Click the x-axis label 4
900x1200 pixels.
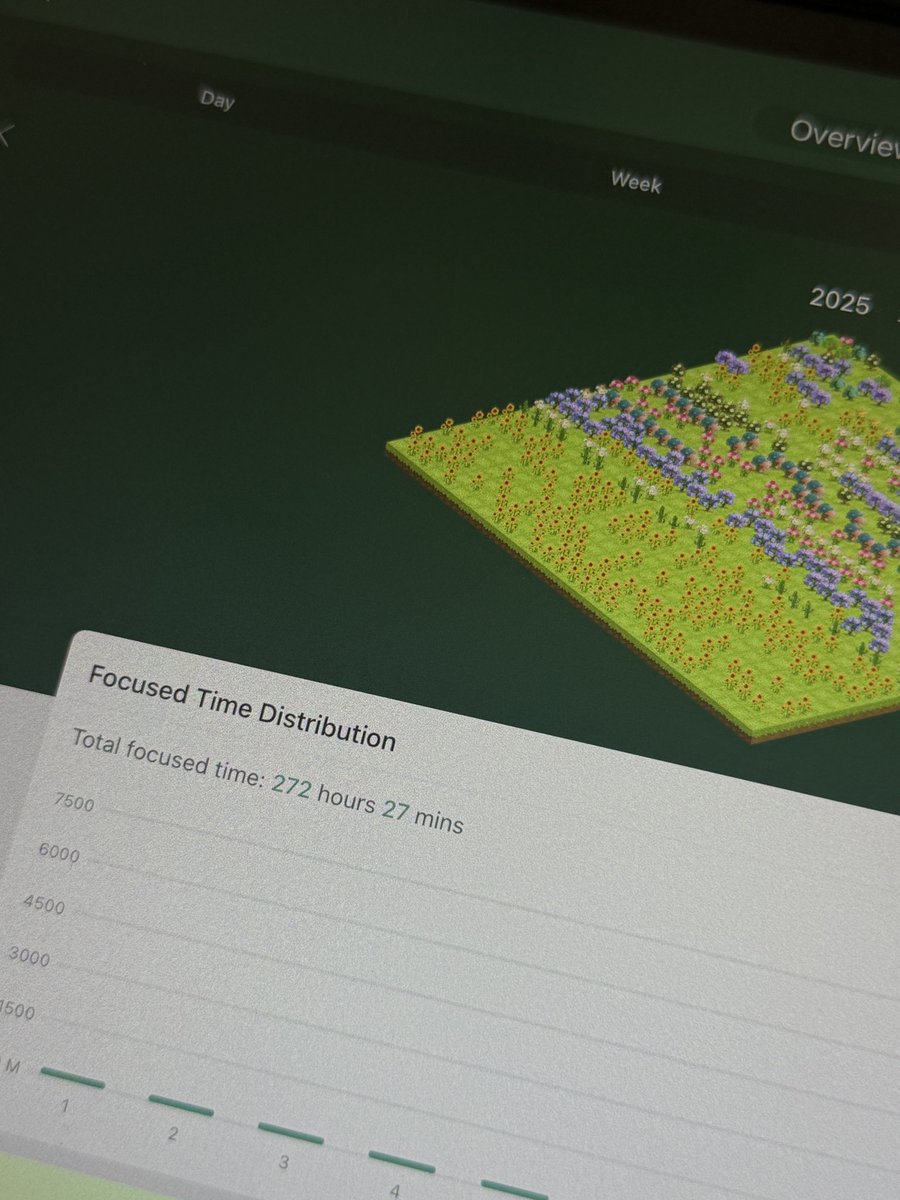pos(395,1190)
